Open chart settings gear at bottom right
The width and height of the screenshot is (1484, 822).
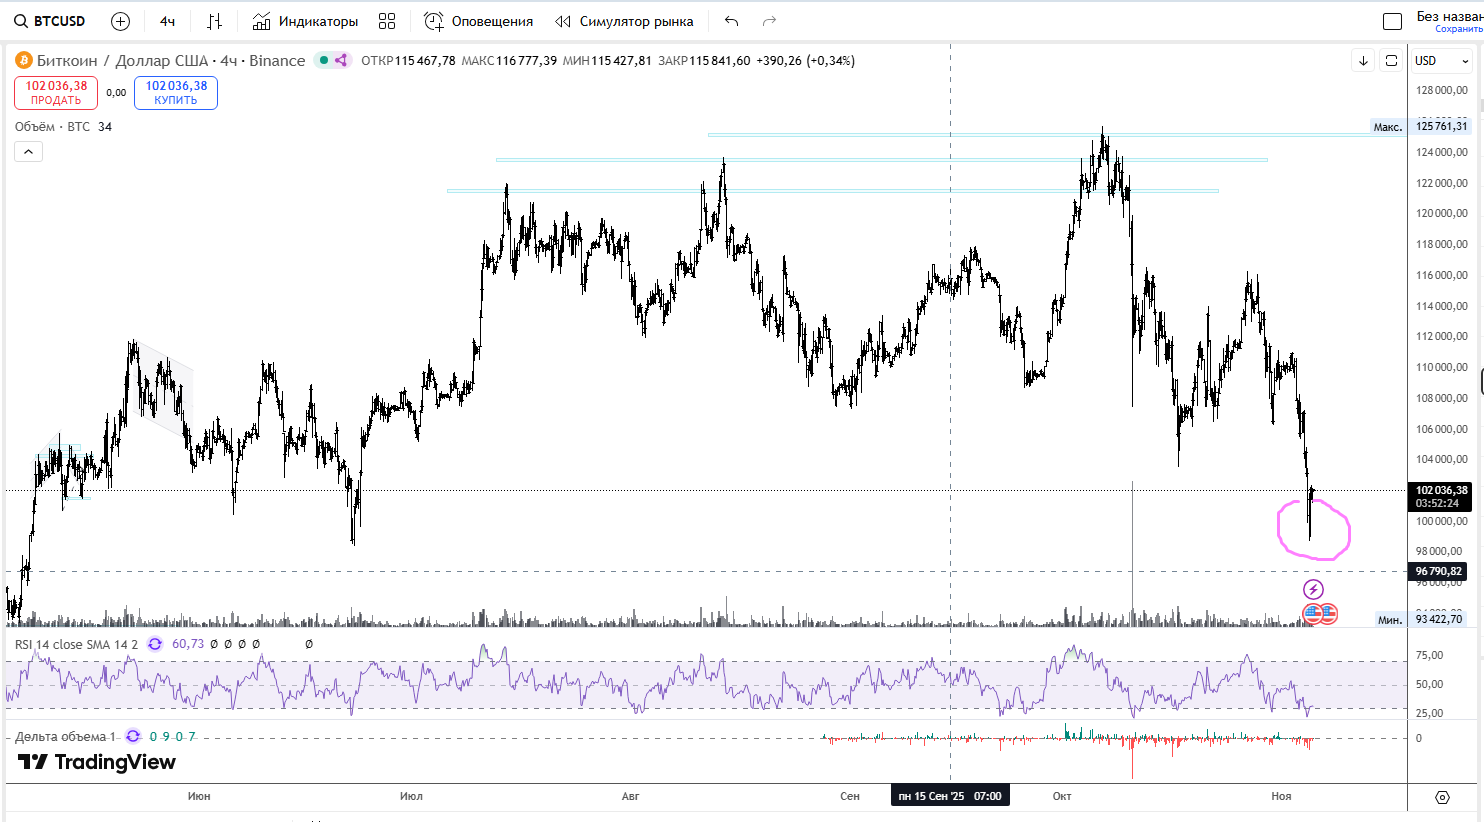click(x=1442, y=797)
